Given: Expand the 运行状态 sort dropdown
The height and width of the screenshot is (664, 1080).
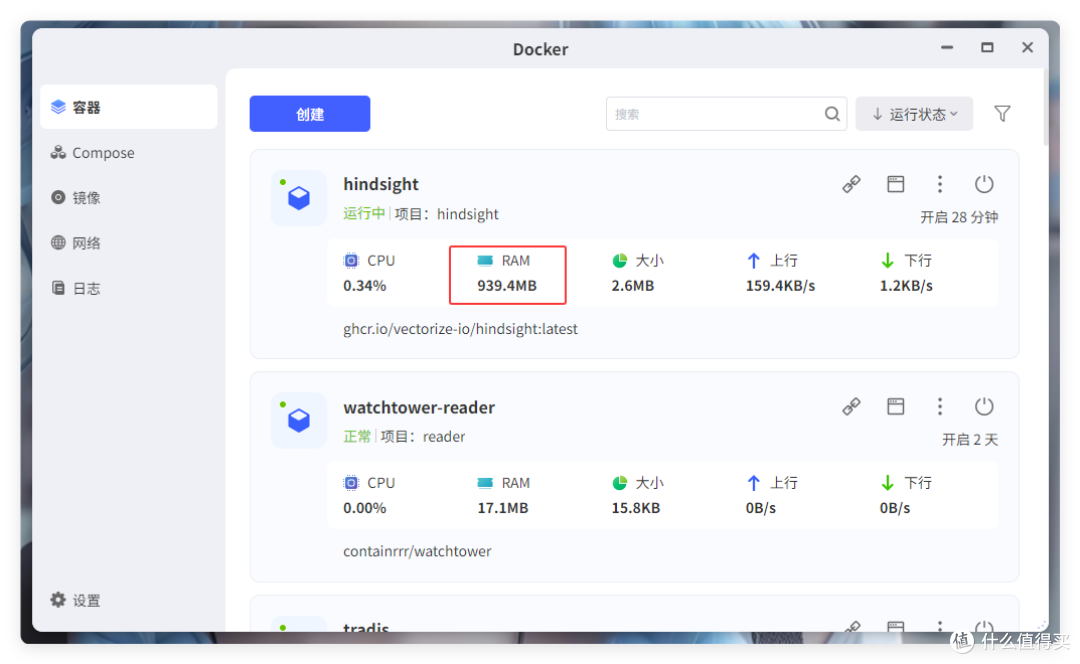Looking at the screenshot, I should tap(914, 114).
